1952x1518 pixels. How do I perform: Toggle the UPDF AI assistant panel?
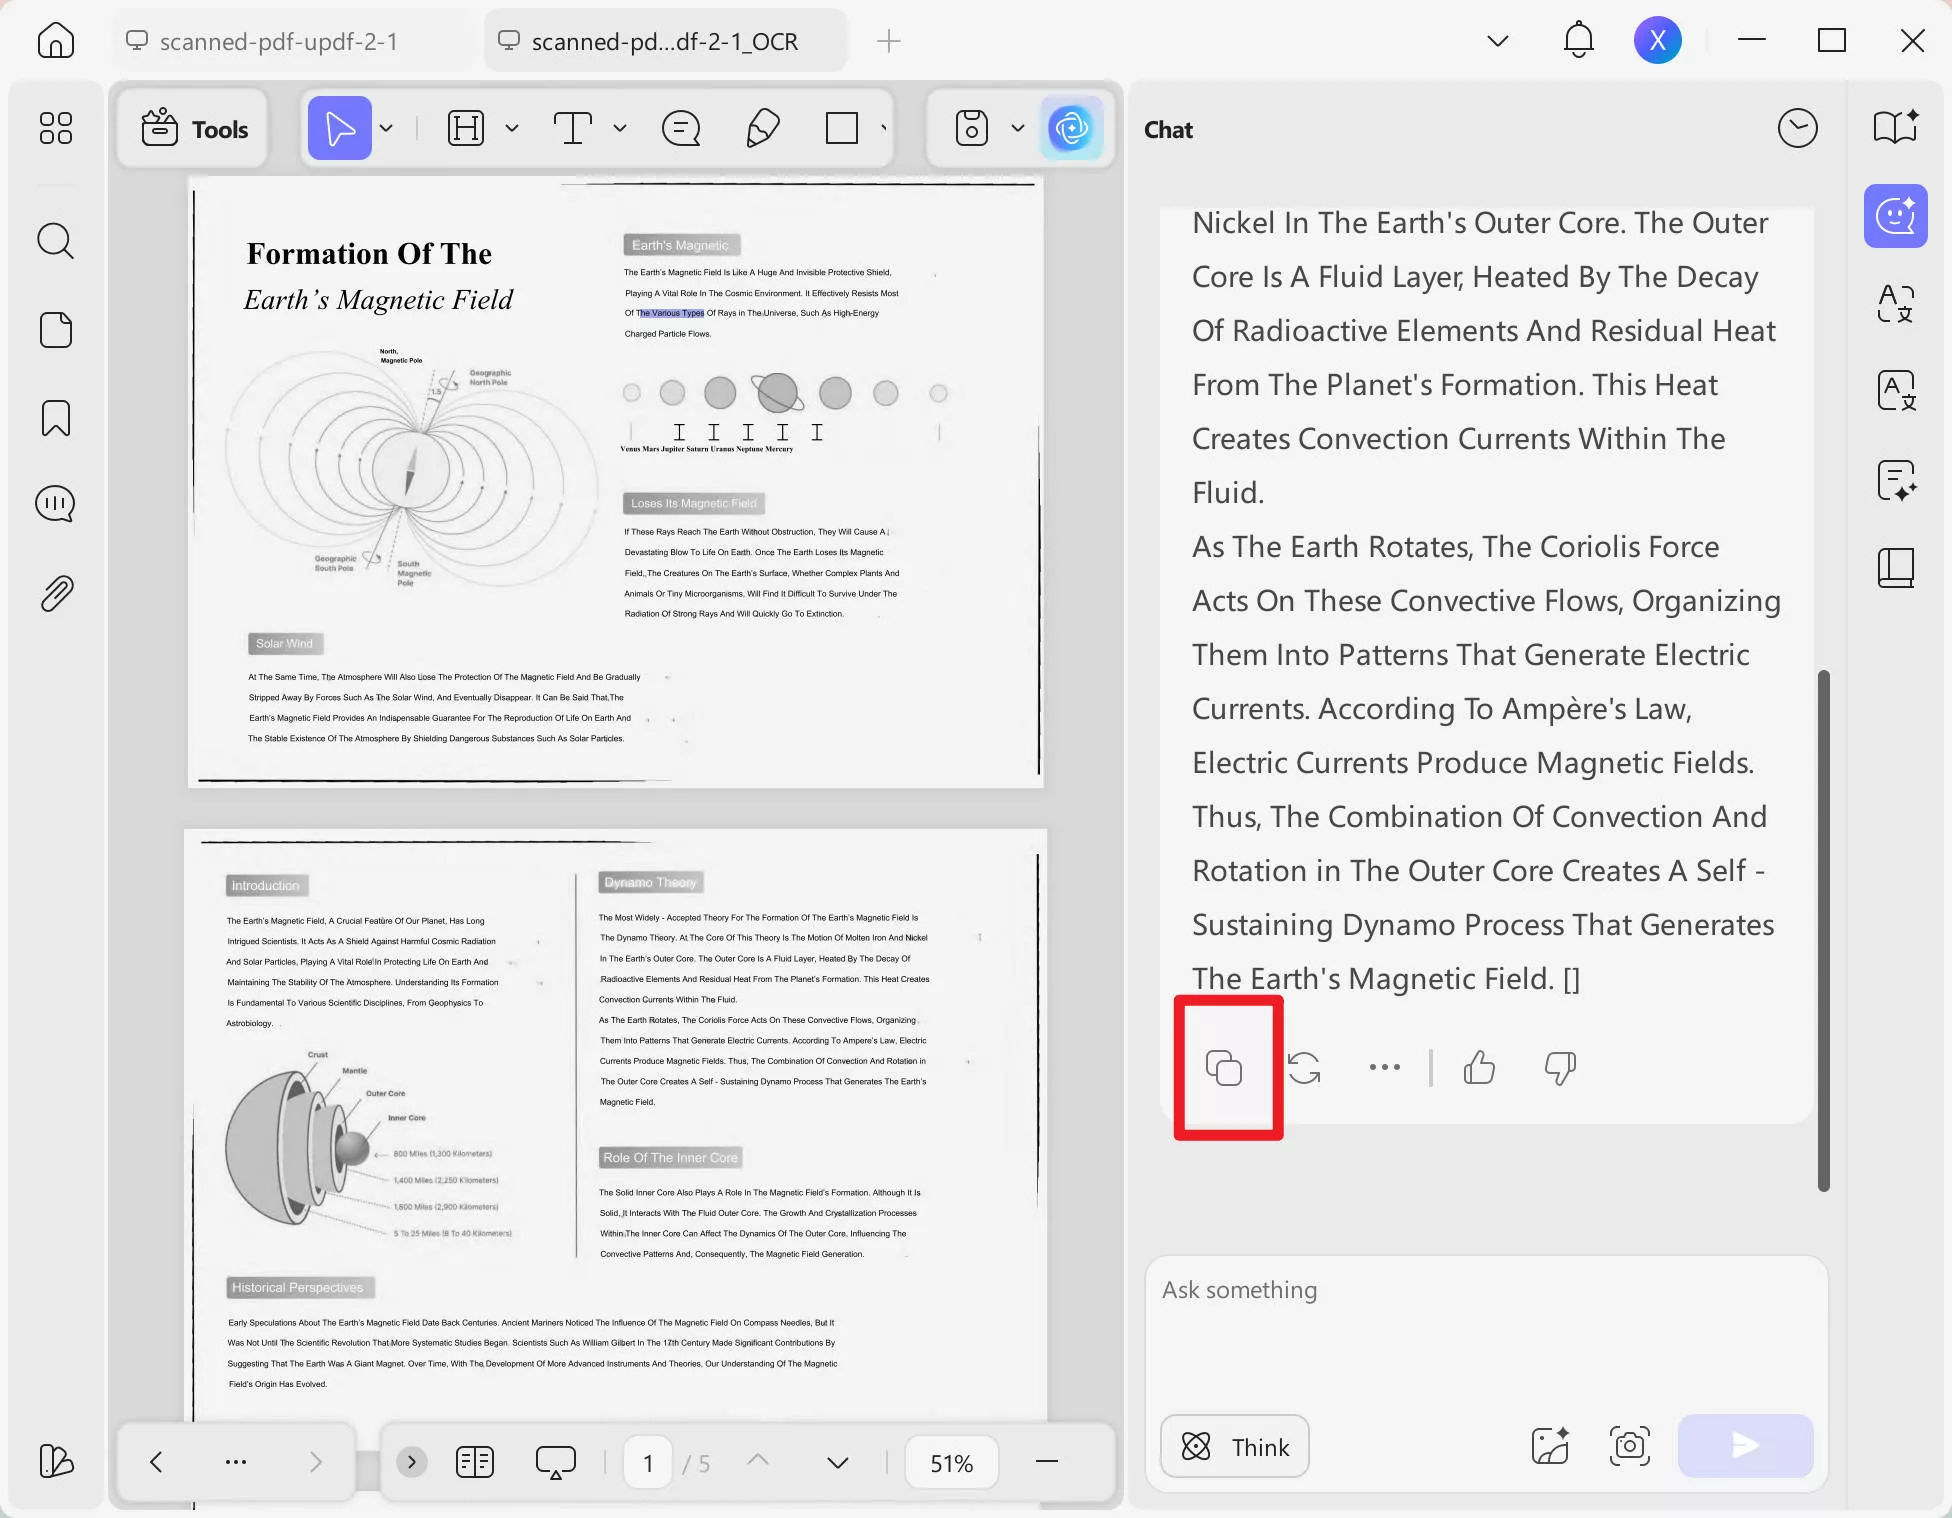[1071, 129]
